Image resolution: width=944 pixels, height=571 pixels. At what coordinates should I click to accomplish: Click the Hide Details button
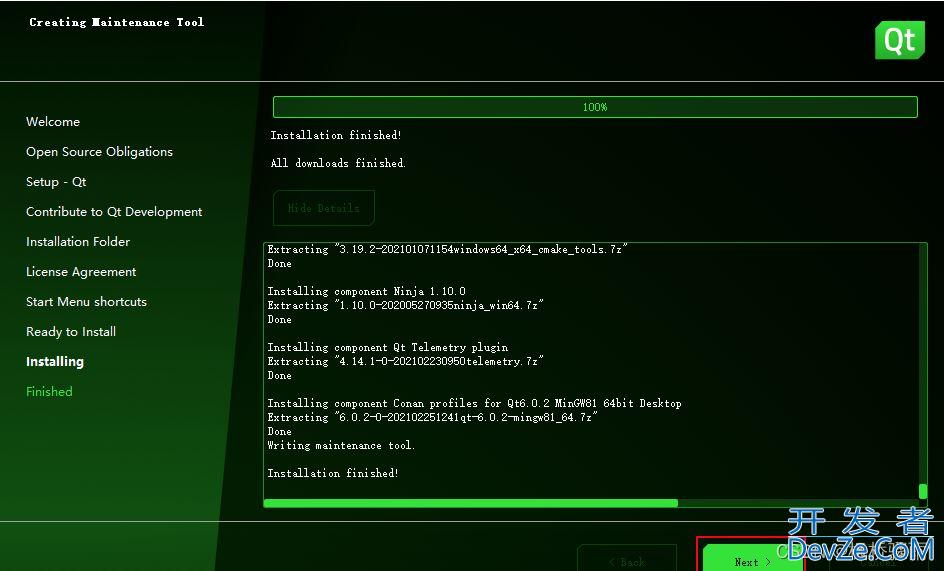pyautogui.click(x=324, y=208)
